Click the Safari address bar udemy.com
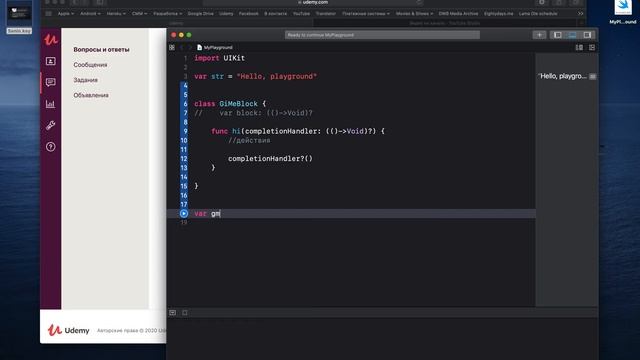This screenshot has height=360, width=640. pyautogui.click(x=313, y=2)
